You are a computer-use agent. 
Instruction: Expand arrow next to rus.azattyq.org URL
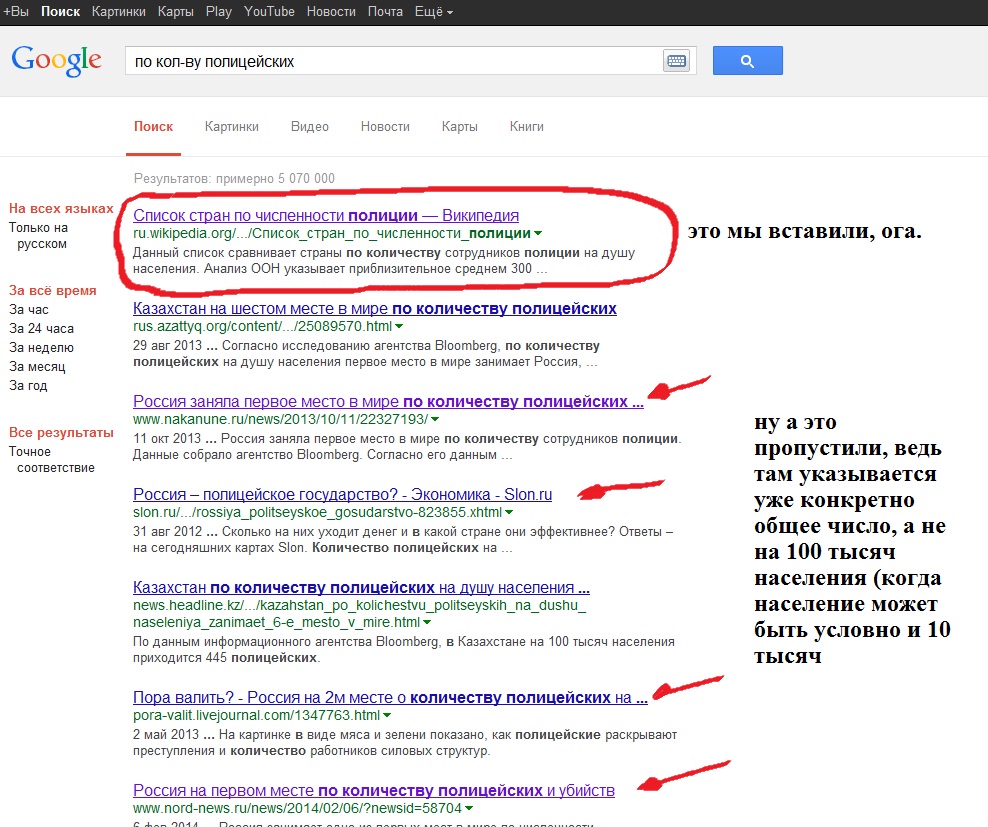coord(399,327)
